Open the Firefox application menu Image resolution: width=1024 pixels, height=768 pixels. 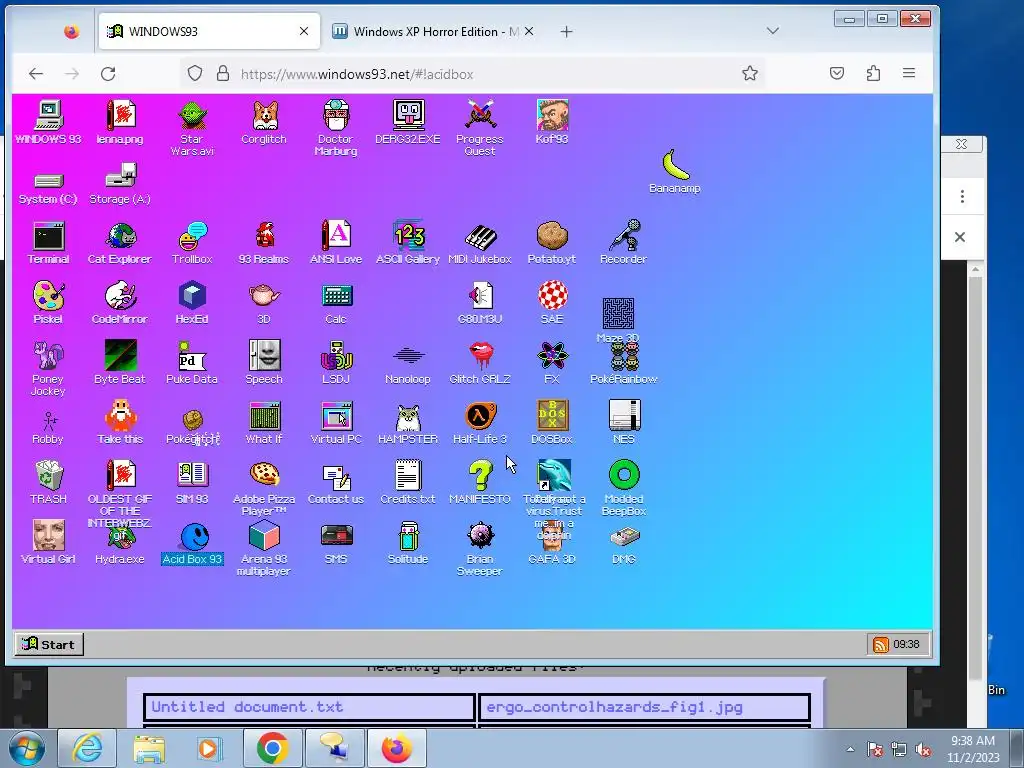click(909, 73)
